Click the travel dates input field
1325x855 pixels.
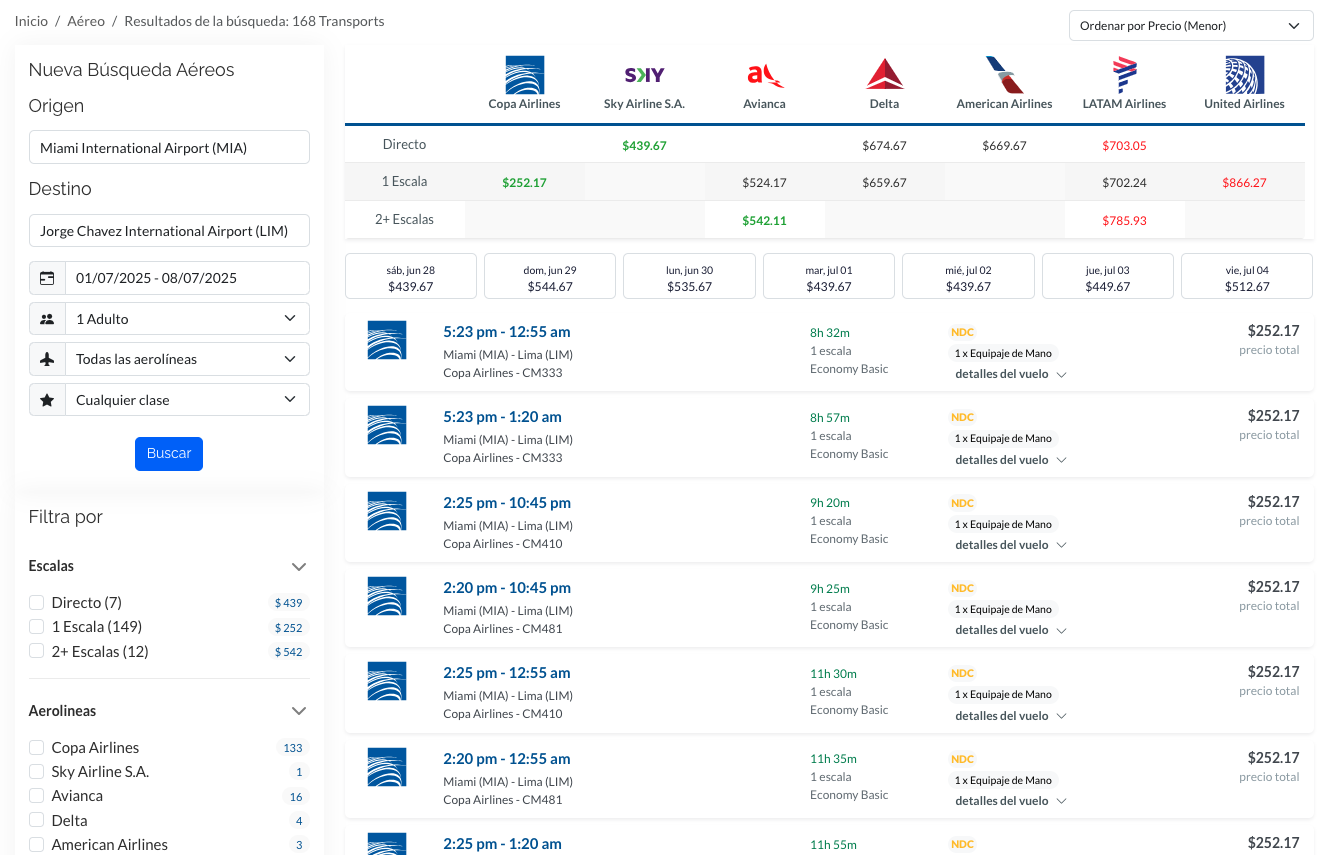tap(187, 278)
